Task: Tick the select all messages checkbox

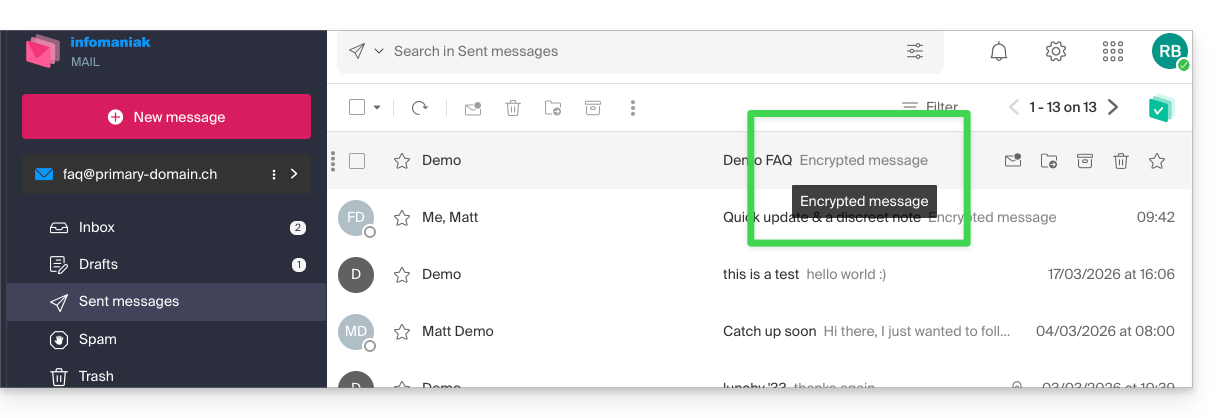Action: tap(357, 108)
